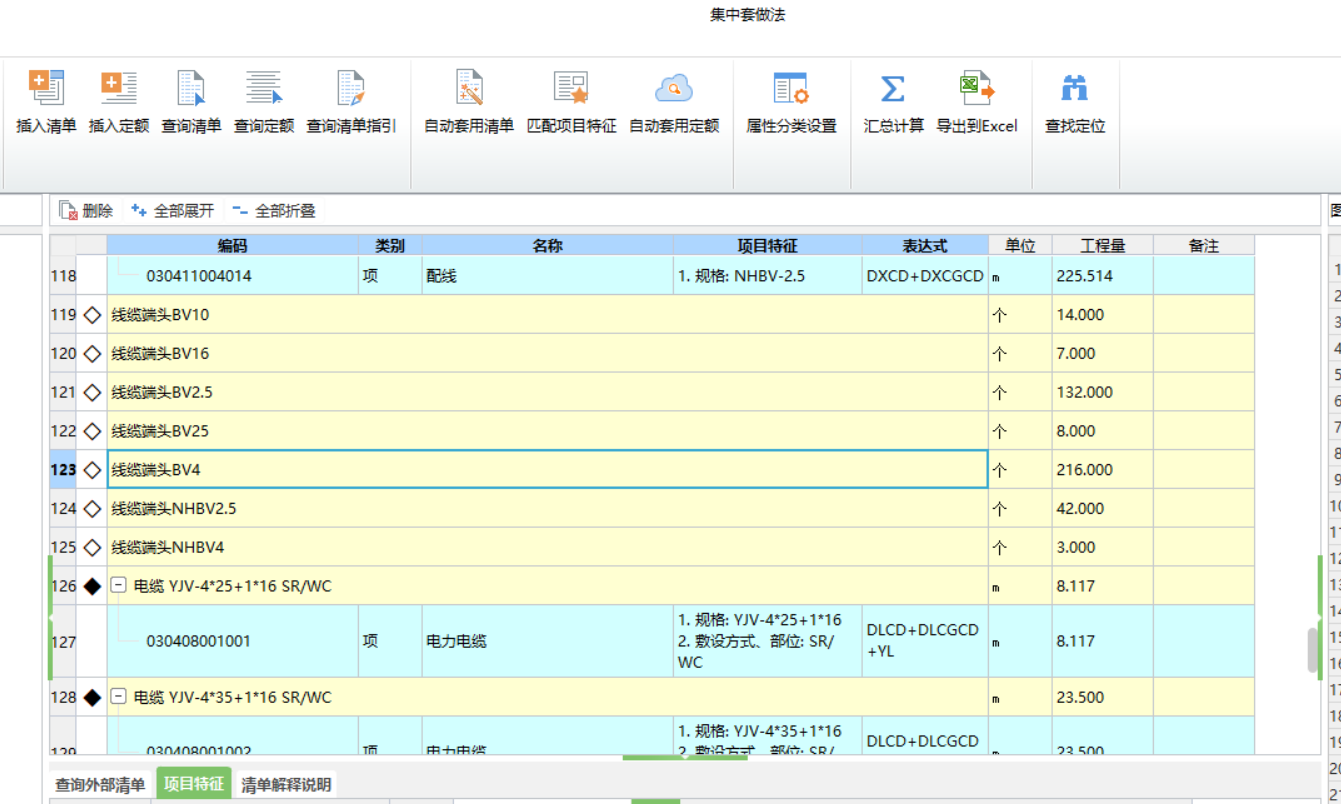The width and height of the screenshot is (1341, 804).
Task: Switch to the 项目特征 tab
Action: (x=194, y=783)
